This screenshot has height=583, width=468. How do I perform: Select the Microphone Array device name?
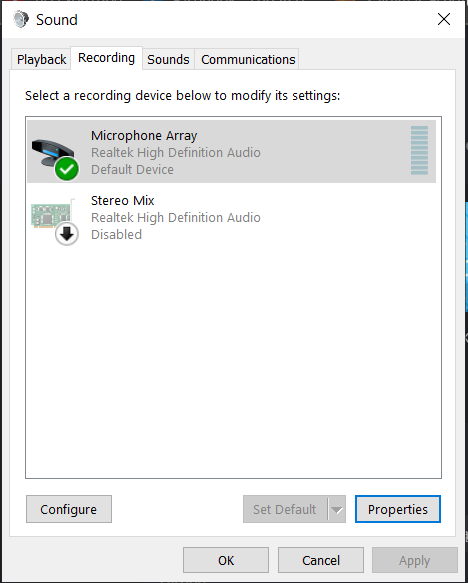click(144, 136)
